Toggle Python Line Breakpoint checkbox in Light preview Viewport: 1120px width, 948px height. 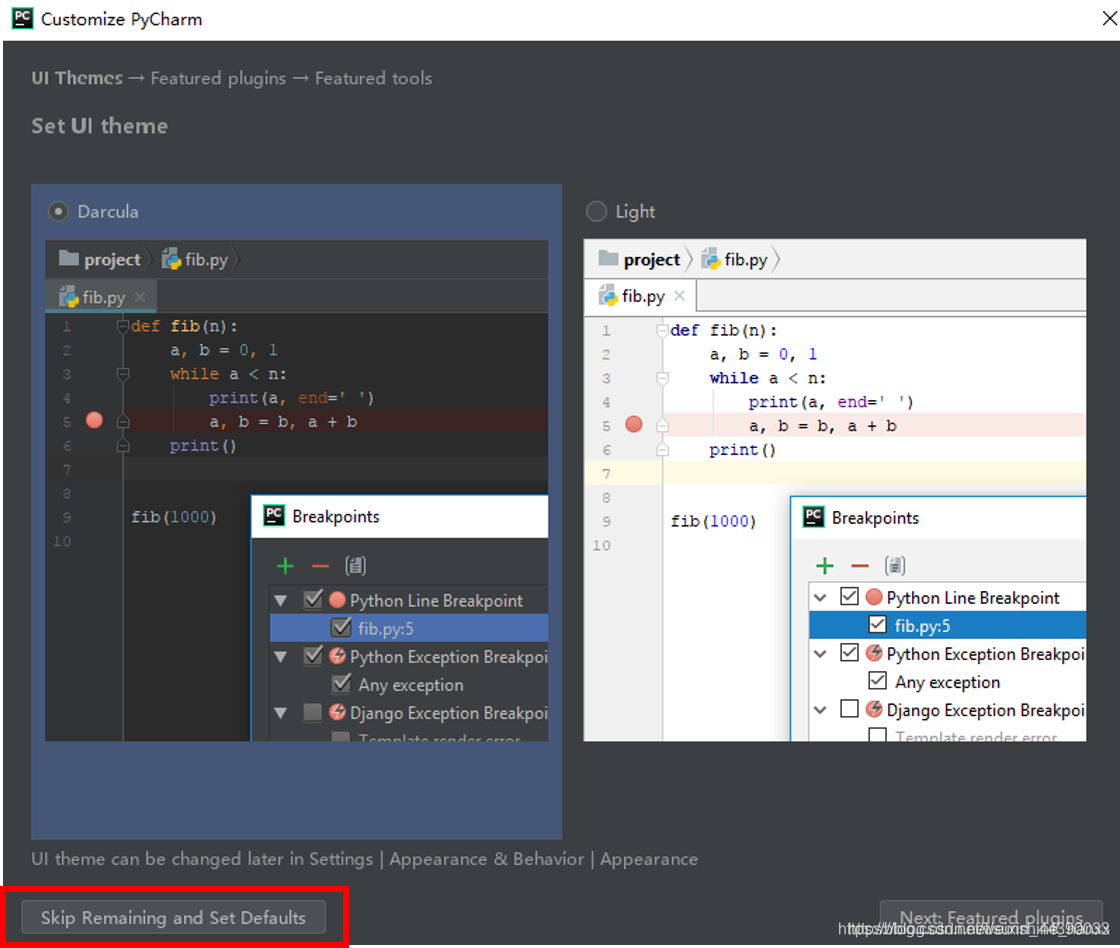(x=849, y=596)
